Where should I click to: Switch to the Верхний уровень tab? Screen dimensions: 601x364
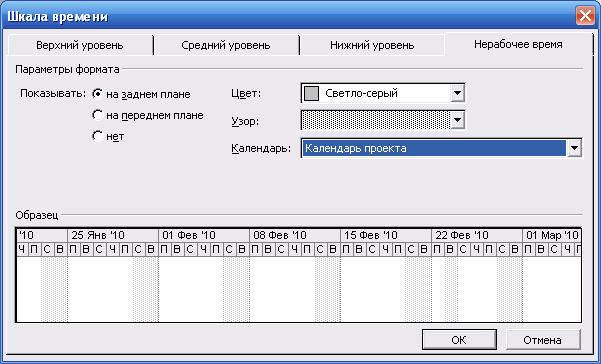80,45
